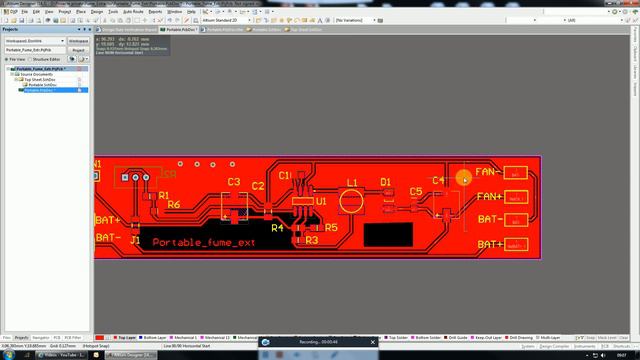Viewport: 640px width, 360px height.
Task: Collapse the Portable_Fume_Extr.PrjPcb project node
Action: (8, 69)
